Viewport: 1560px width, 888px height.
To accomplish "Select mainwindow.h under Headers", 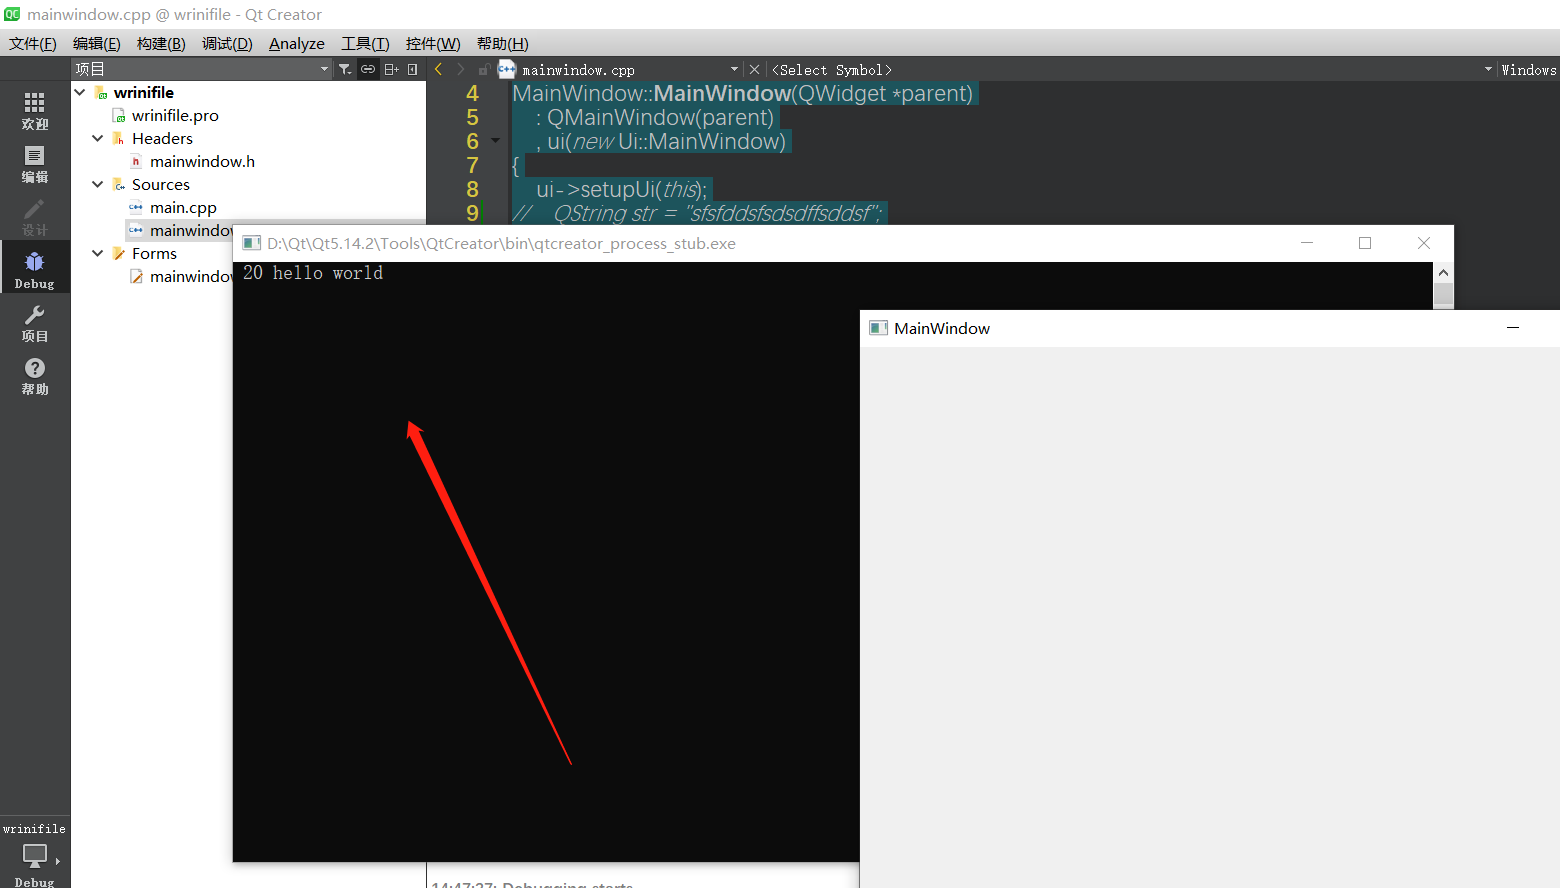I will [x=202, y=161].
